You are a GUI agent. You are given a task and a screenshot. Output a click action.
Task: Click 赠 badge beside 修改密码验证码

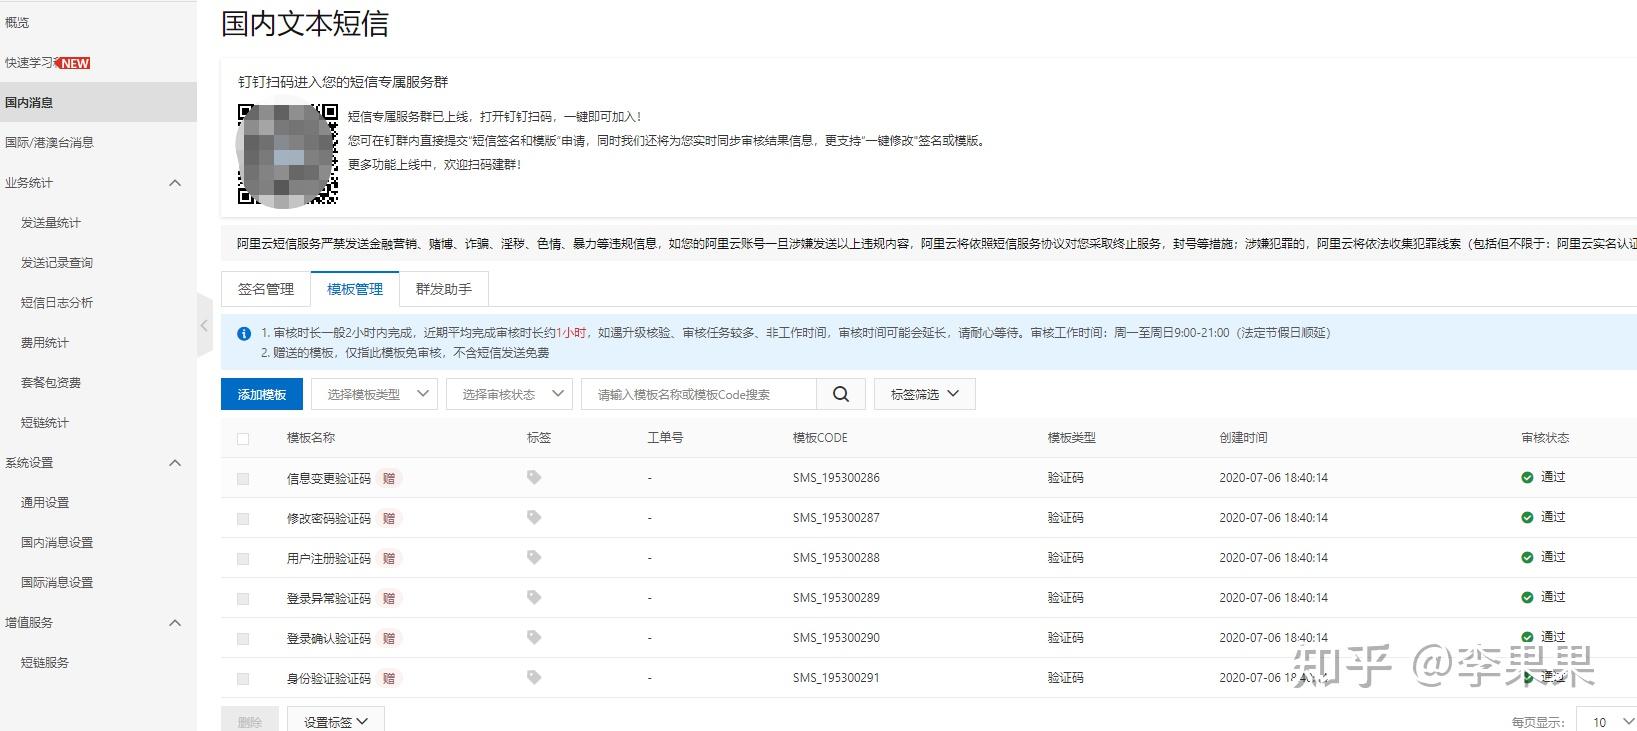pyautogui.click(x=389, y=518)
